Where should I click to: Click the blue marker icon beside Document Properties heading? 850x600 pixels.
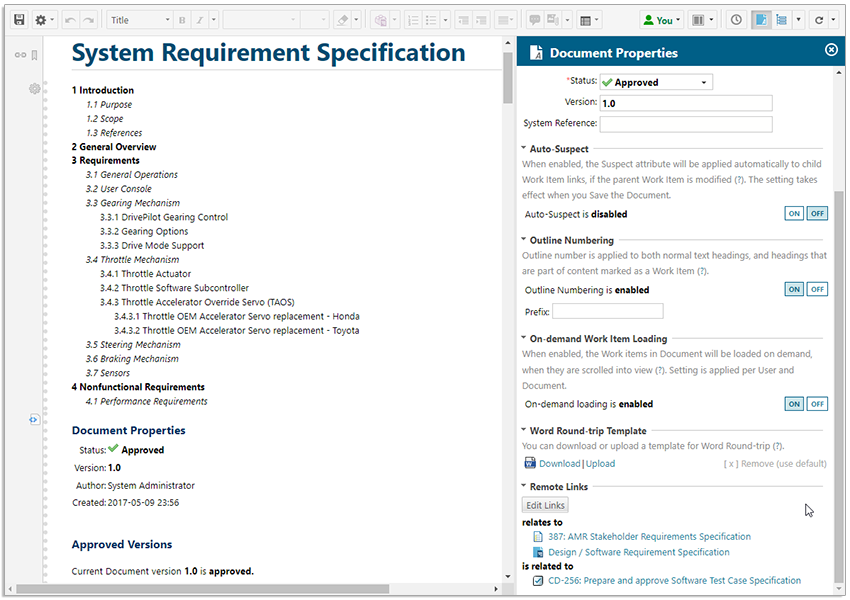pyautogui.click(x=34, y=420)
